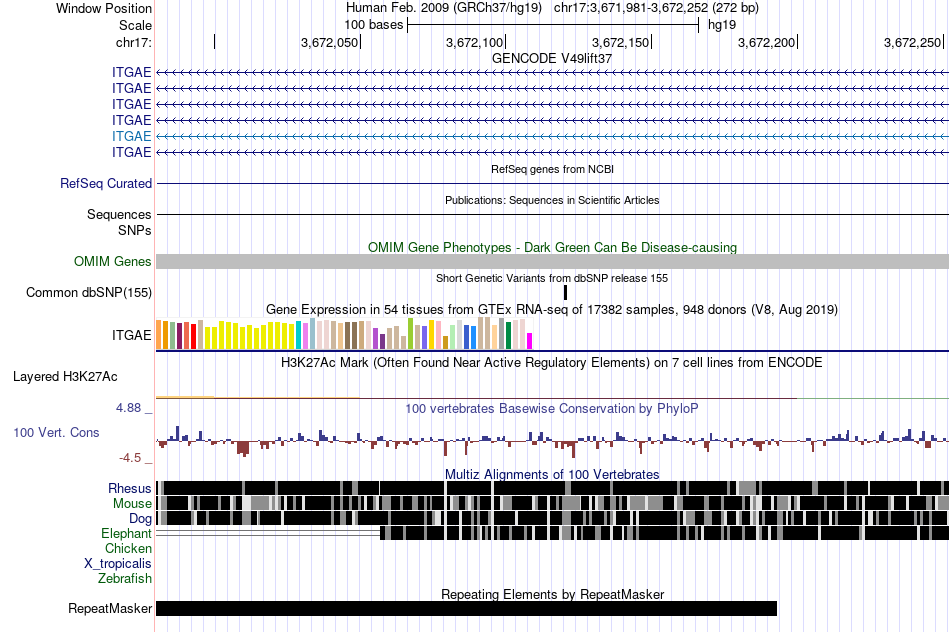Click the 4.88 conservation maximum value
950x632 pixels.
point(128,408)
